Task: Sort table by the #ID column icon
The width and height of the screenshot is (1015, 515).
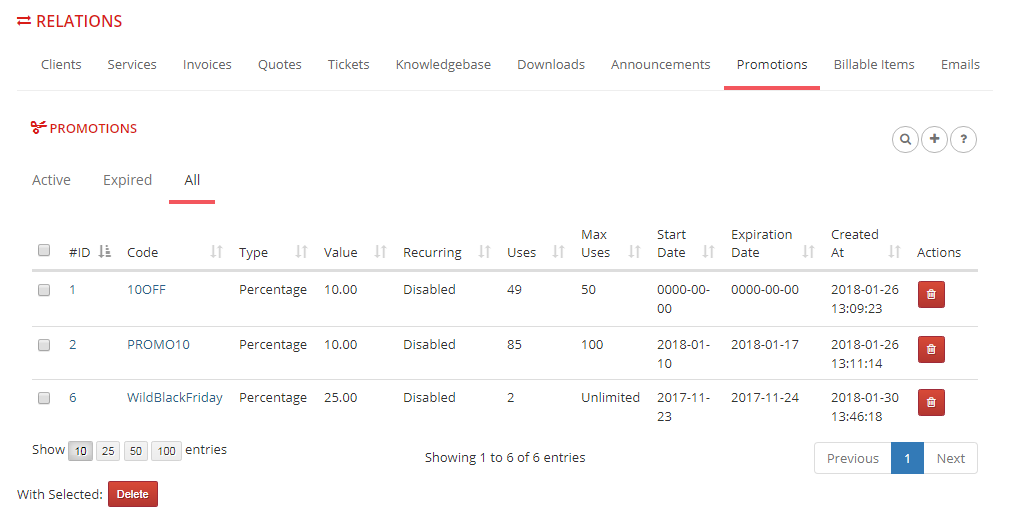Action: [105, 252]
